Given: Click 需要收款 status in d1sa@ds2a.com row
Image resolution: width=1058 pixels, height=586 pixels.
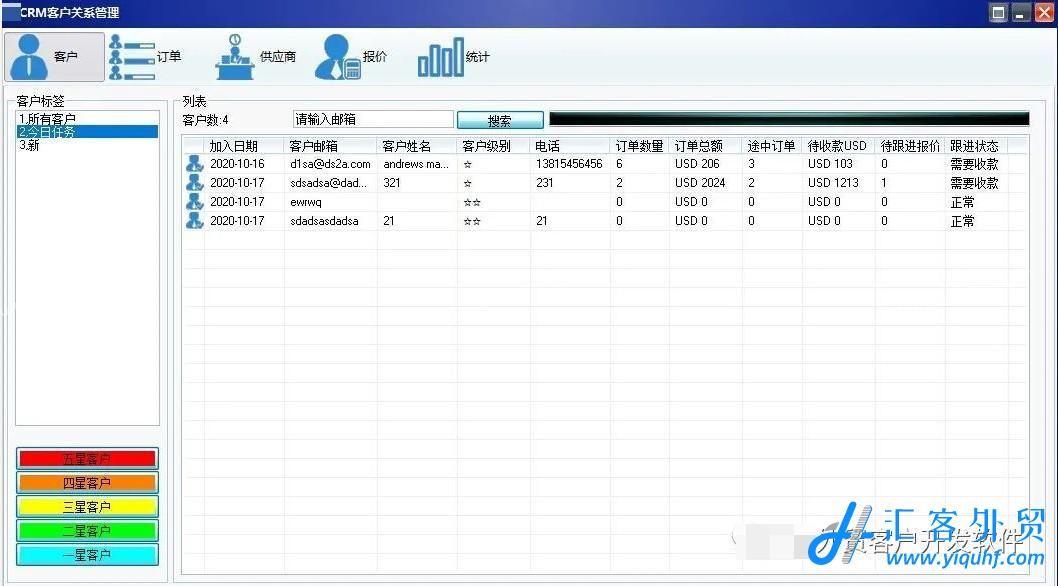Looking at the screenshot, I should [974, 164].
